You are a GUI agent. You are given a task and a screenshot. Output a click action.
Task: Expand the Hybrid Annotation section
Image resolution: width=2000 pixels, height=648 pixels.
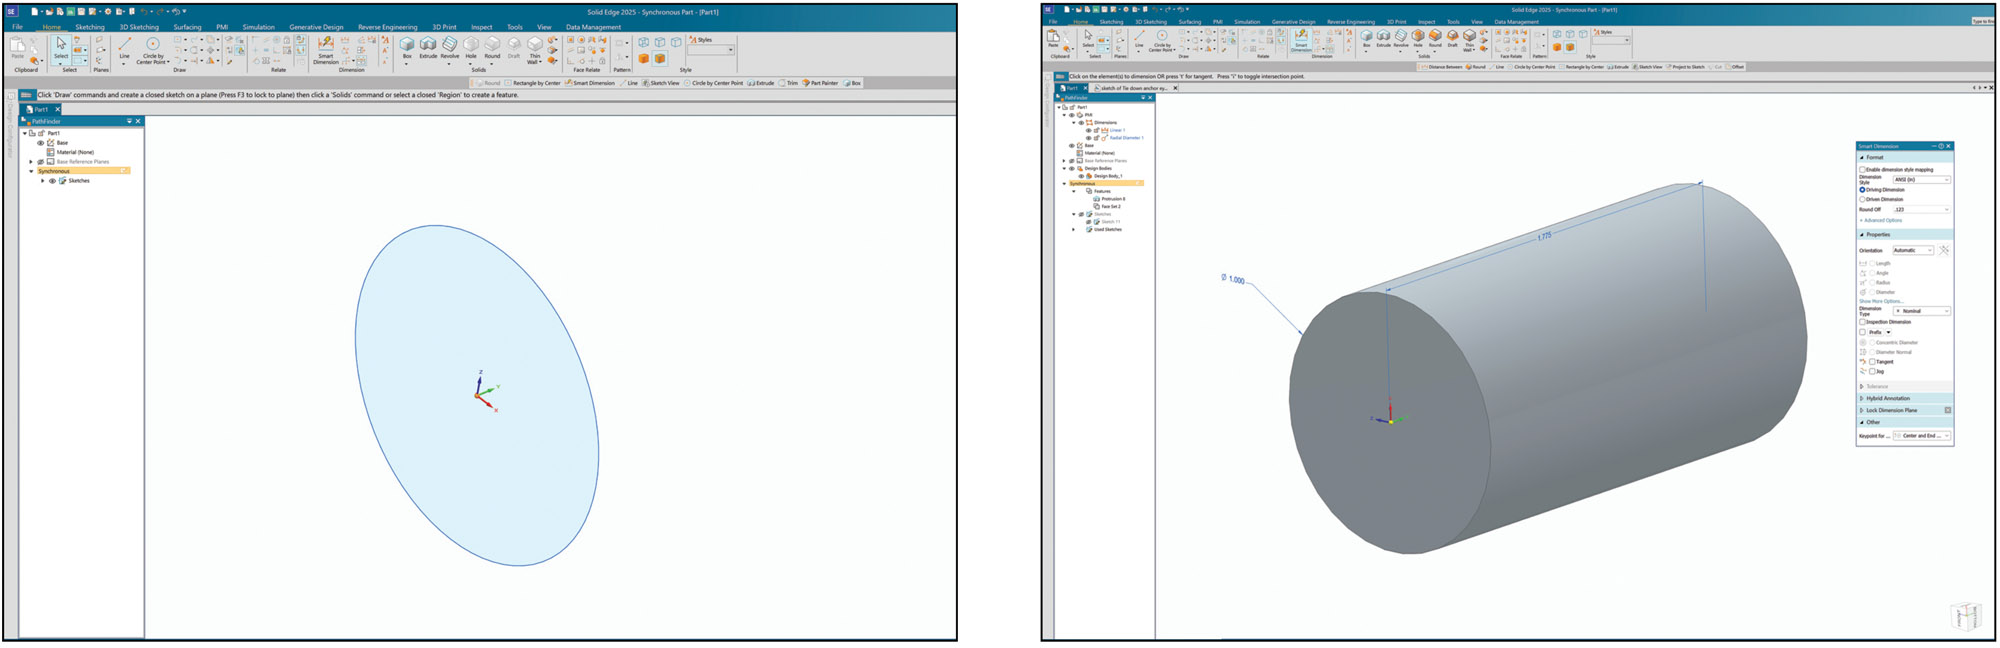(1887, 398)
